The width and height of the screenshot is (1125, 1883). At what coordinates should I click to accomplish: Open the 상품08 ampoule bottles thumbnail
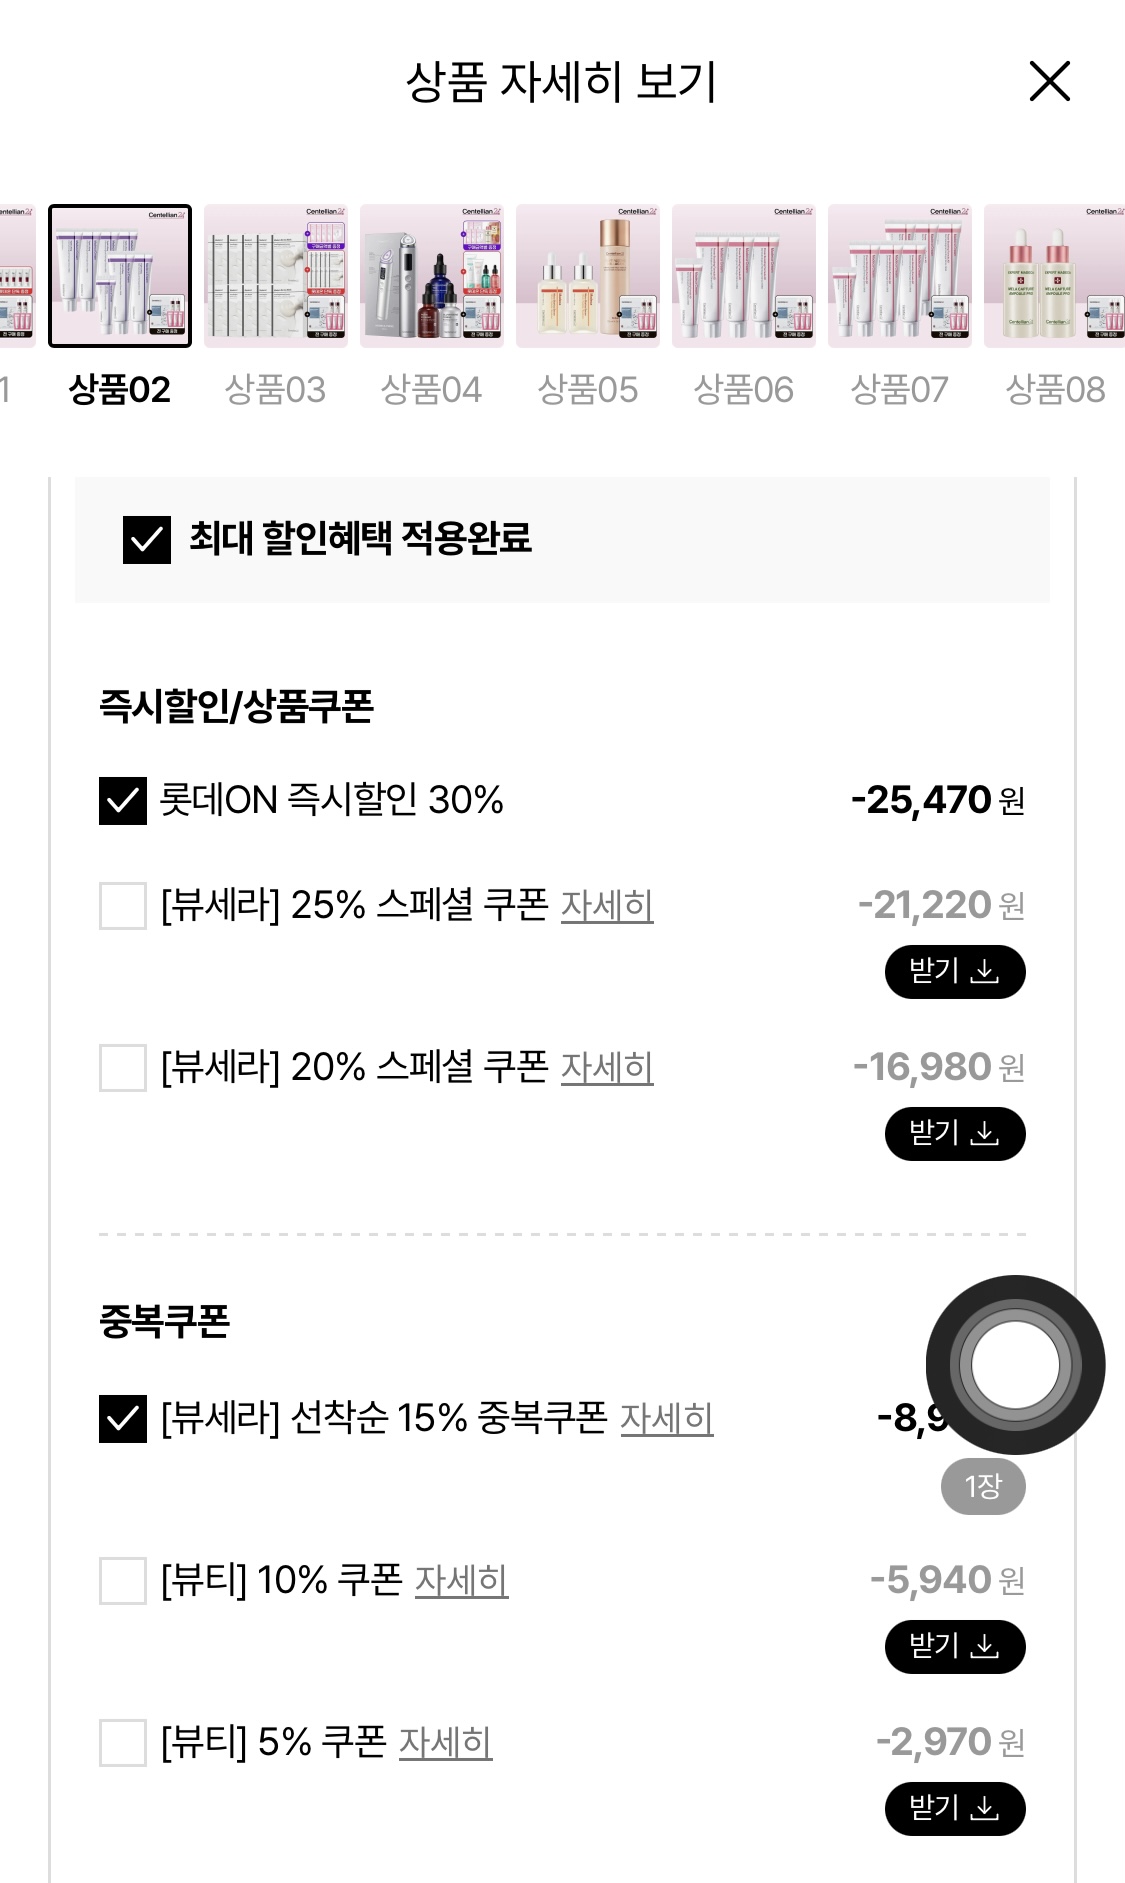[x=1054, y=276]
